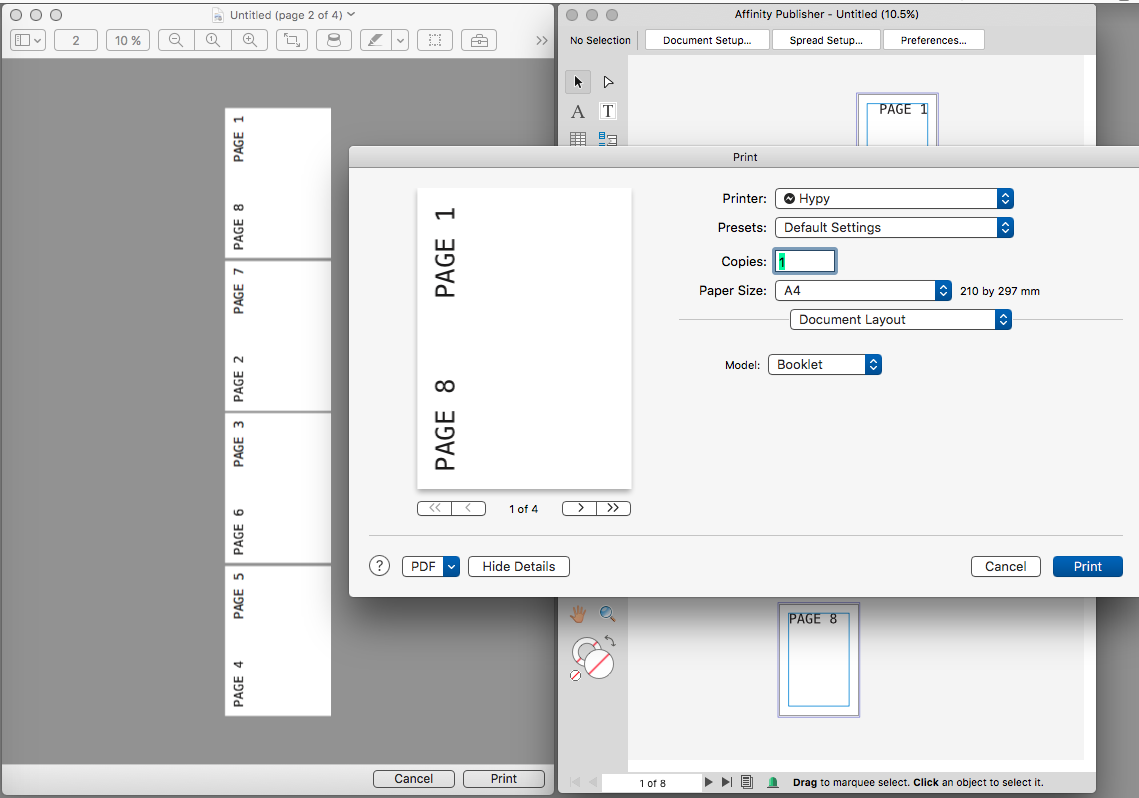Select the Node tool (white arrow)
Image resolution: width=1139 pixels, height=798 pixels.
tap(608, 82)
